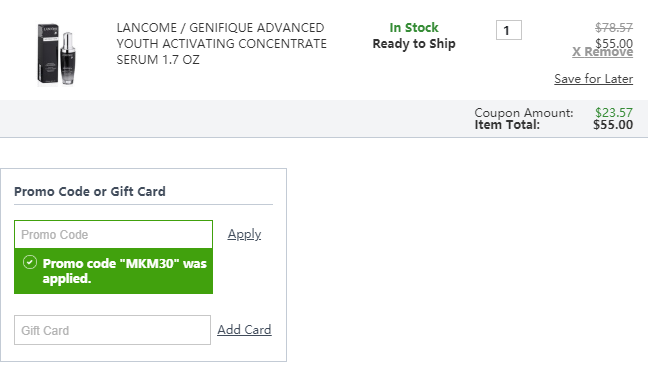
Task: Click the checkmark icon in green banner
Action: pos(30,262)
